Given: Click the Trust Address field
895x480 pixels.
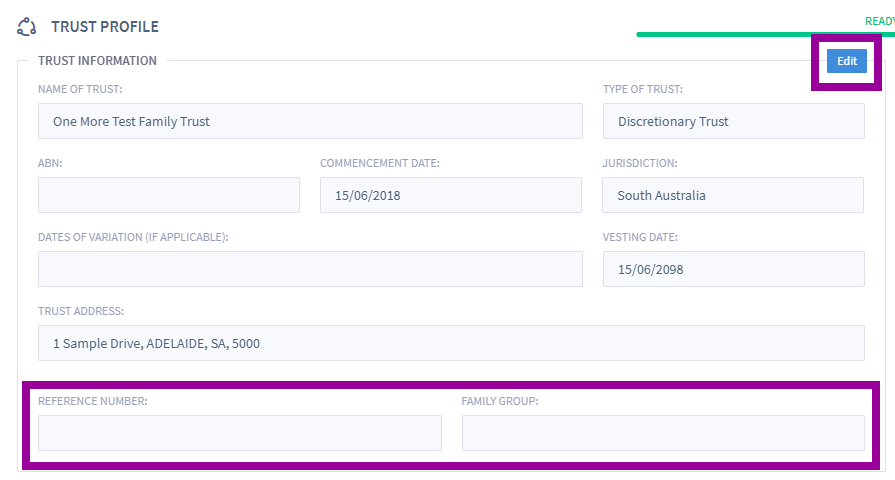Looking at the screenshot, I should tap(451, 343).
